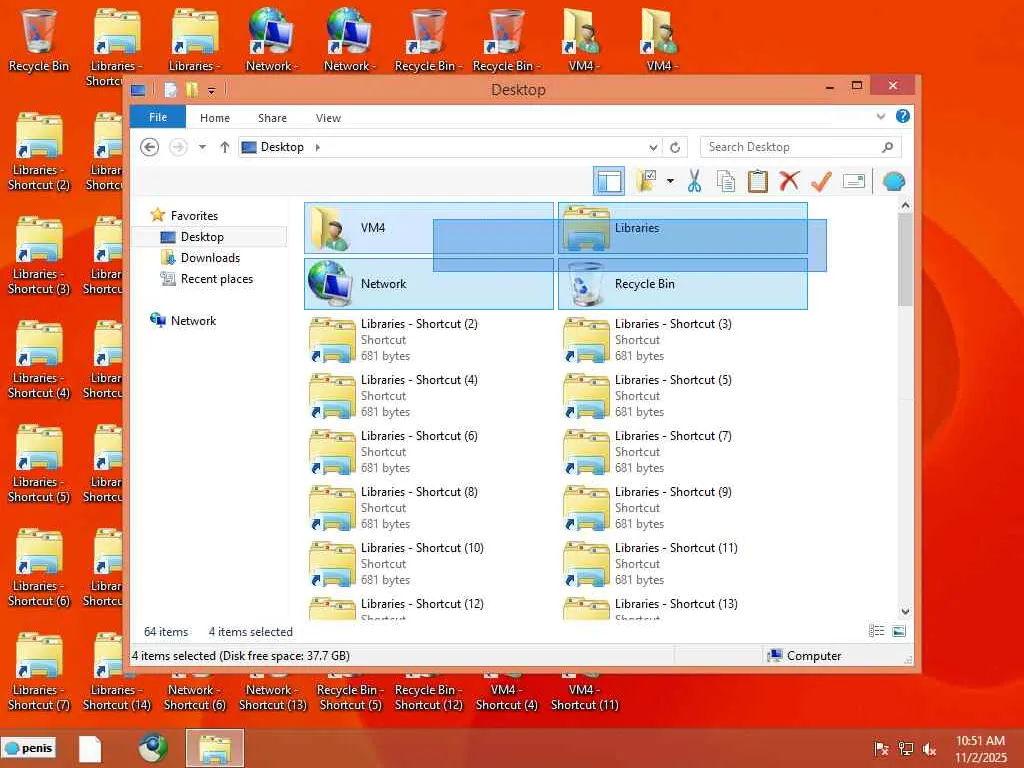
Task: Click the magnifier search icon
Action: point(888,147)
